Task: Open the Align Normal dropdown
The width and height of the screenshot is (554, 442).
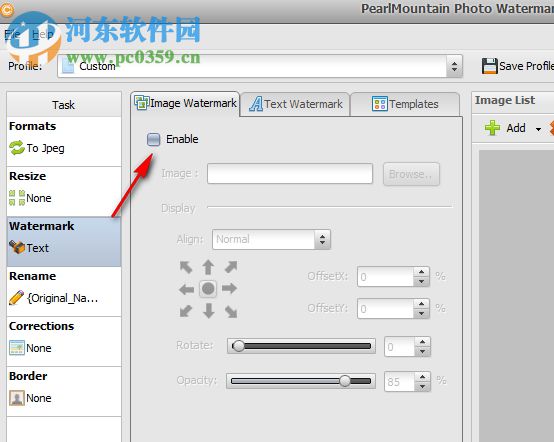Action: coord(271,239)
